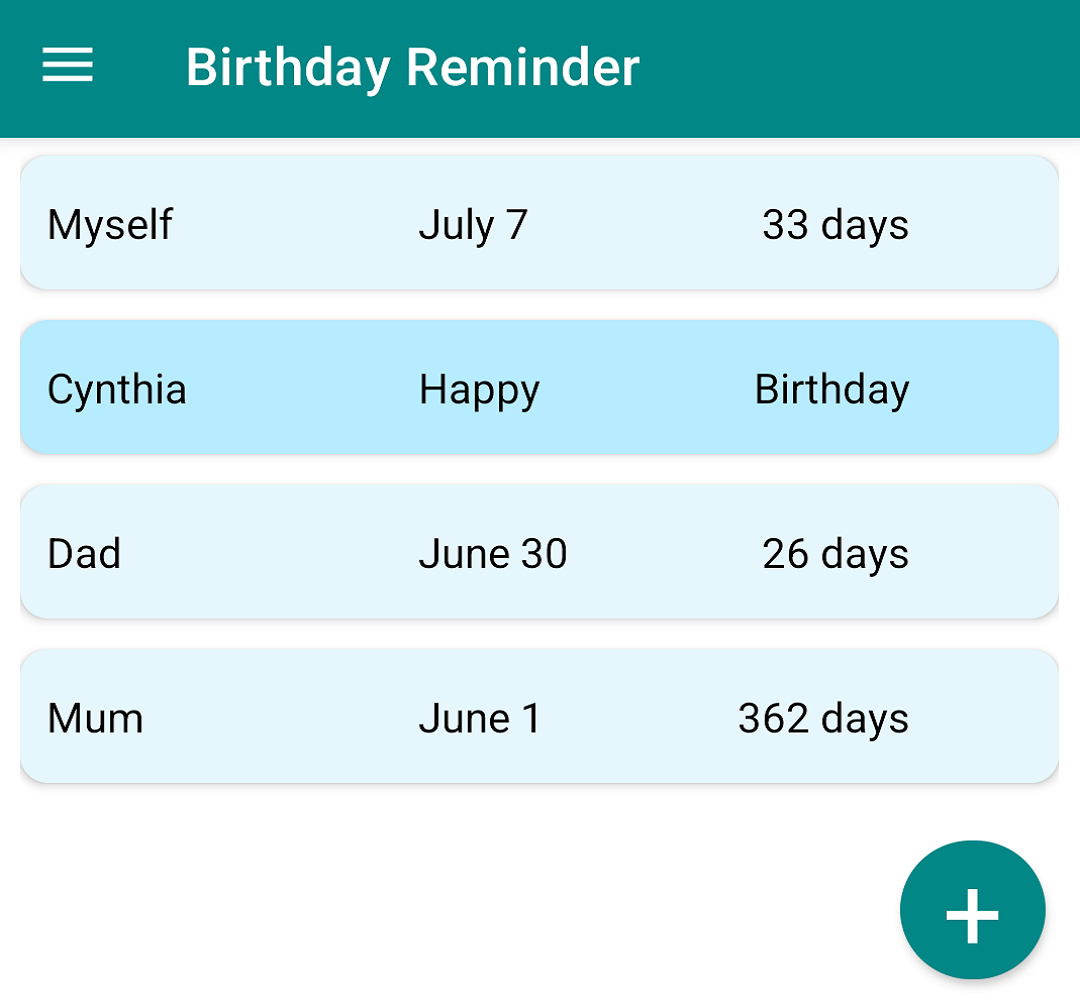Tap 'Happy' text on Cynthia's card
Viewport: 1080px width, 1008px height.
pos(479,390)
